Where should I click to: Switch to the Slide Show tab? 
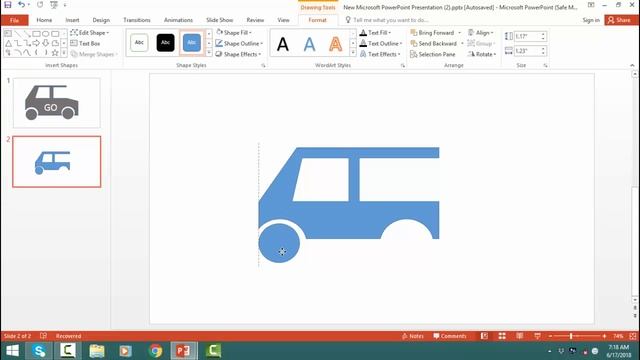220,20
